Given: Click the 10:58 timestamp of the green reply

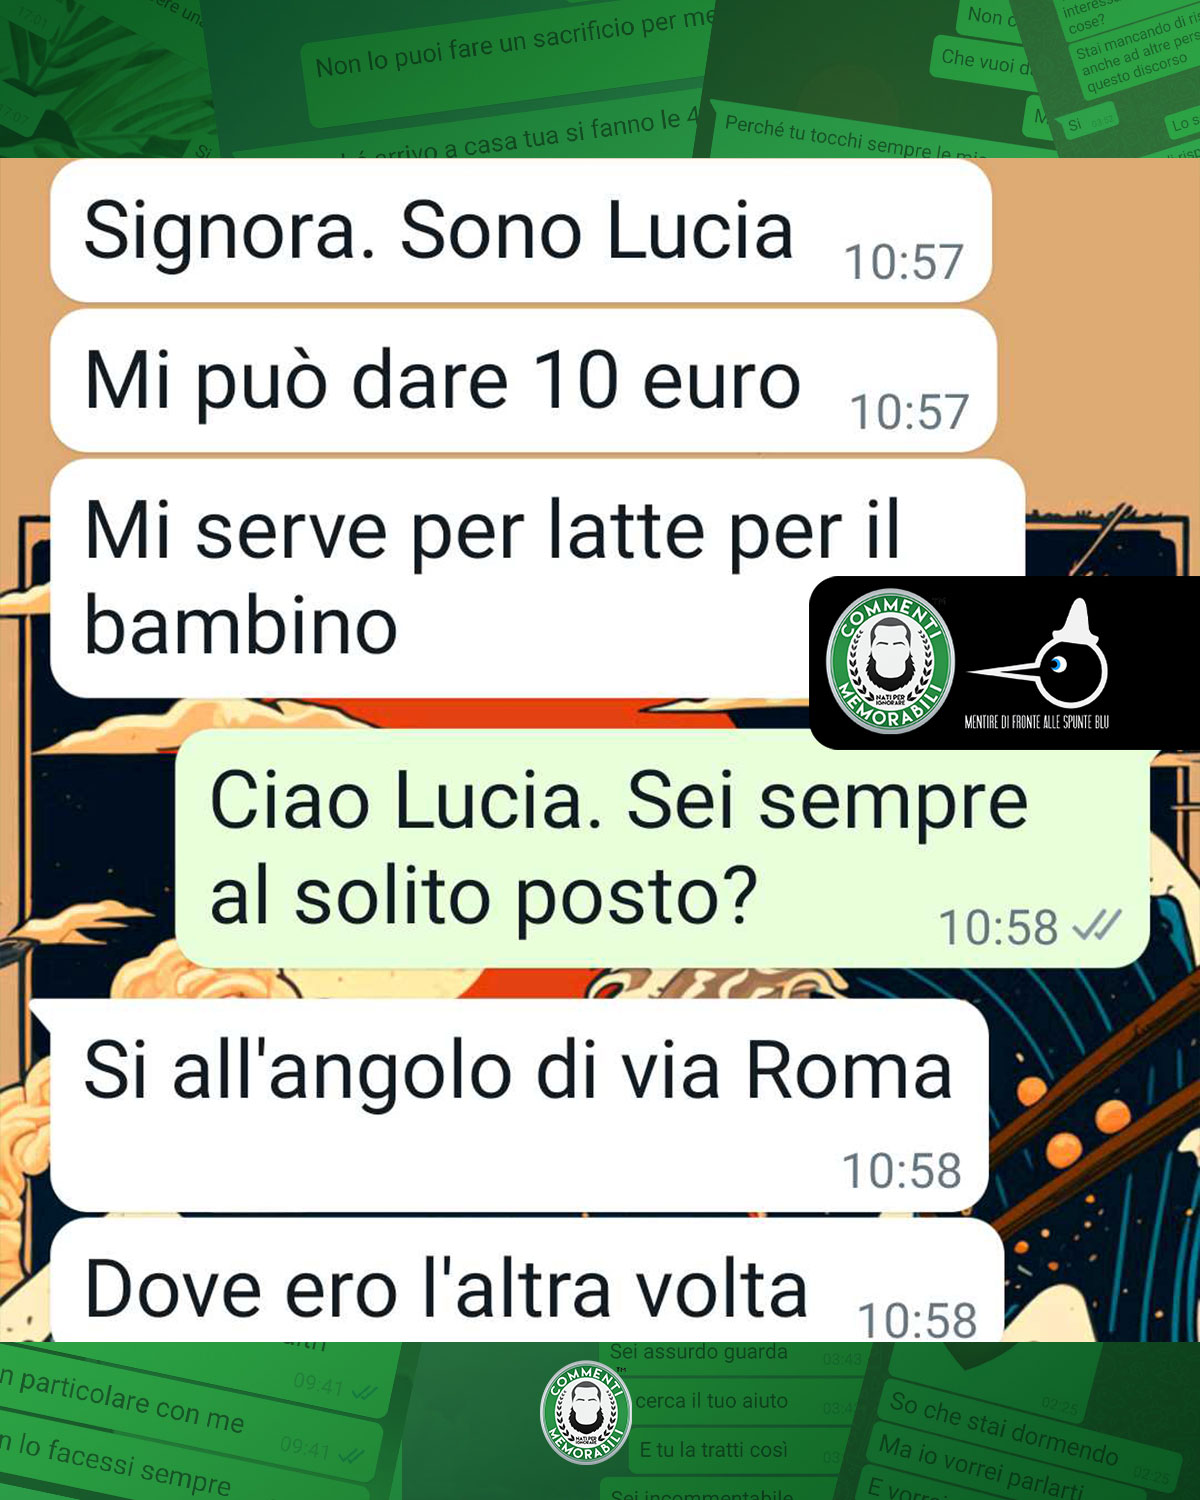Looking at the screenshot, I should tap(998, 927).
